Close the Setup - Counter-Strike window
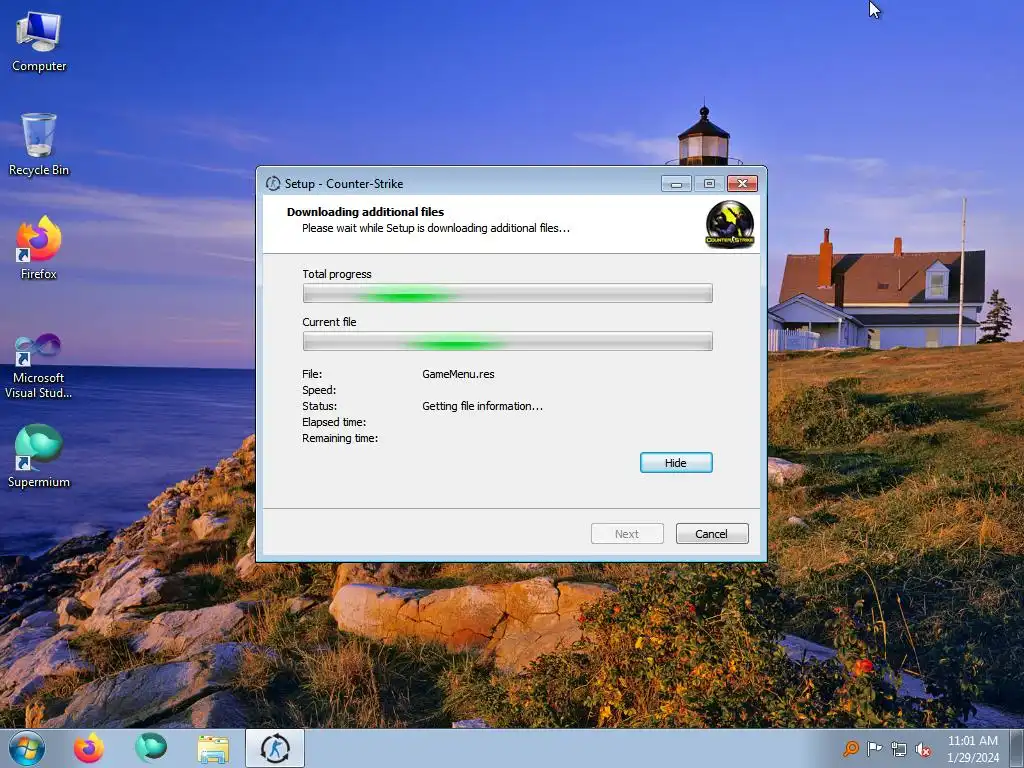Viewport: 1024px width, 768px height. [x=743, y=184]
